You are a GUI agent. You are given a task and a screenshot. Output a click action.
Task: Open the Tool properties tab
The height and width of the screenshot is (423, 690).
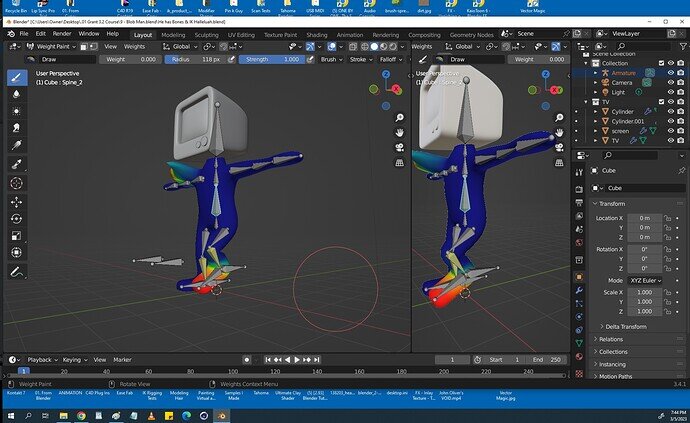(579, 173)
